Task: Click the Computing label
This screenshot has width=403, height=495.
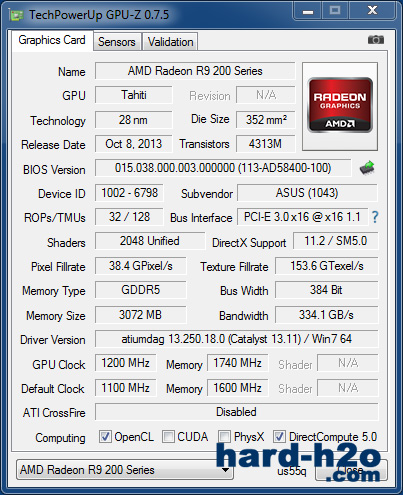Action: (60, 438)
